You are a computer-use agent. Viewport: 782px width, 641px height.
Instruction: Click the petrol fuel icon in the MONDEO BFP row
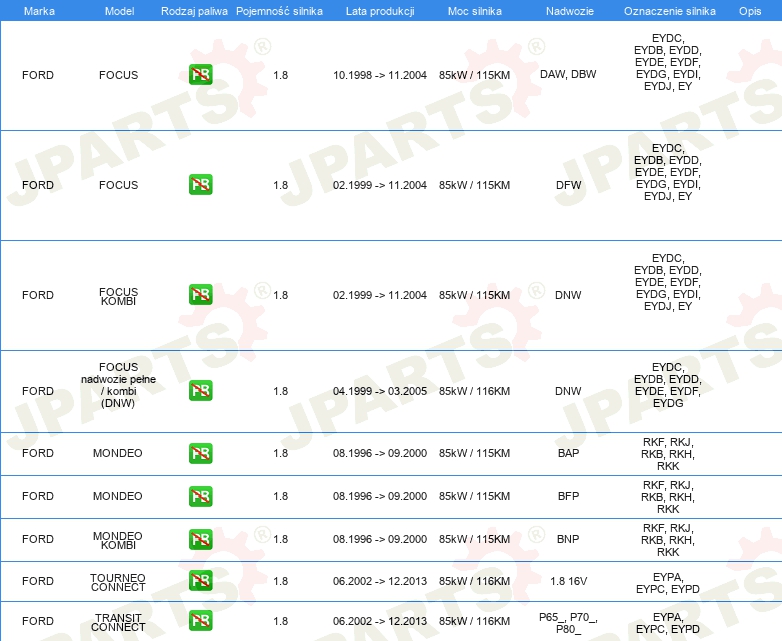(x=200, y=496)
